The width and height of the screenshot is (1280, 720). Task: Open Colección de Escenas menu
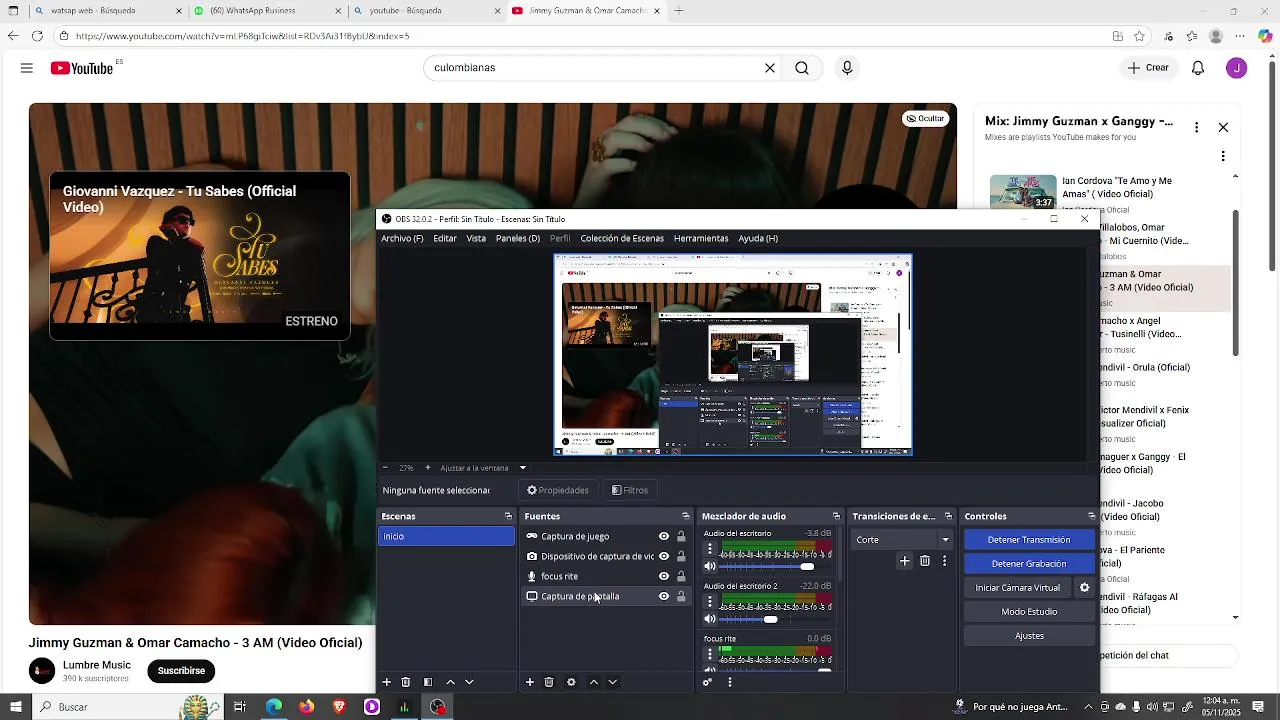622,239
